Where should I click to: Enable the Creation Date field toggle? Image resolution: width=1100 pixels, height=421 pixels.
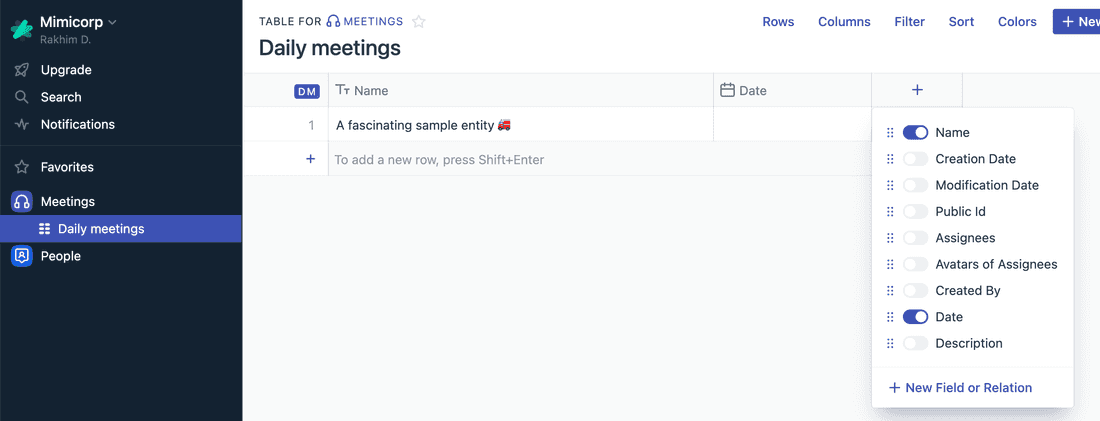[915, 159]
